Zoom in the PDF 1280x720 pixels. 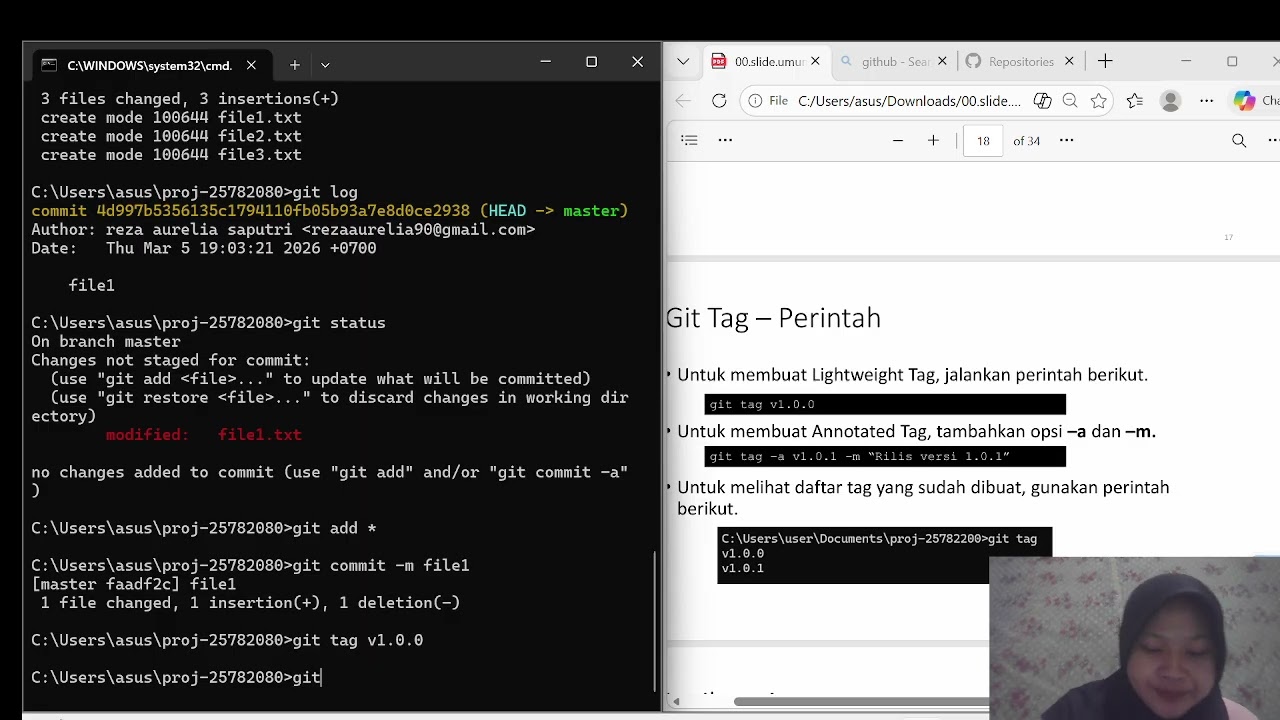933,140
